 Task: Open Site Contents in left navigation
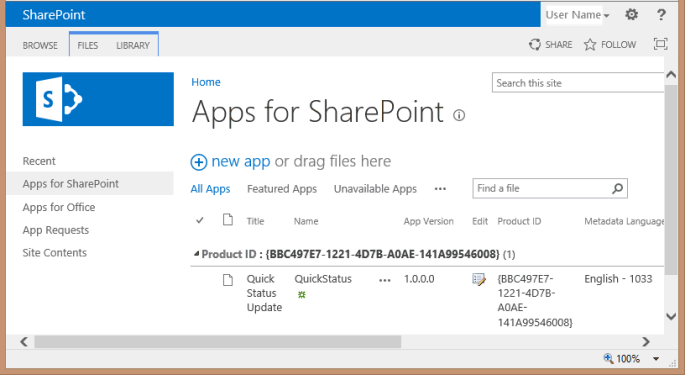coord(55,253)
